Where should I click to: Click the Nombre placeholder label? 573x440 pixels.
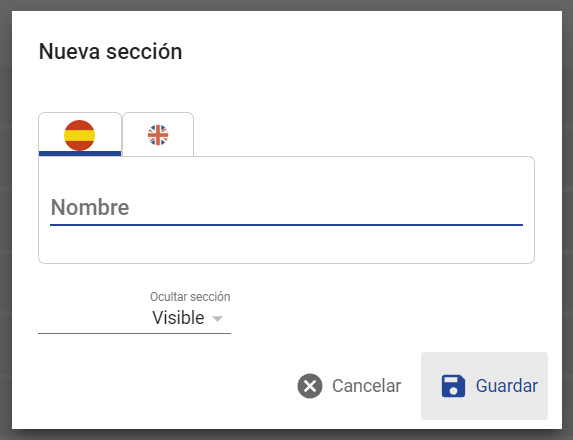click(90, 207)
